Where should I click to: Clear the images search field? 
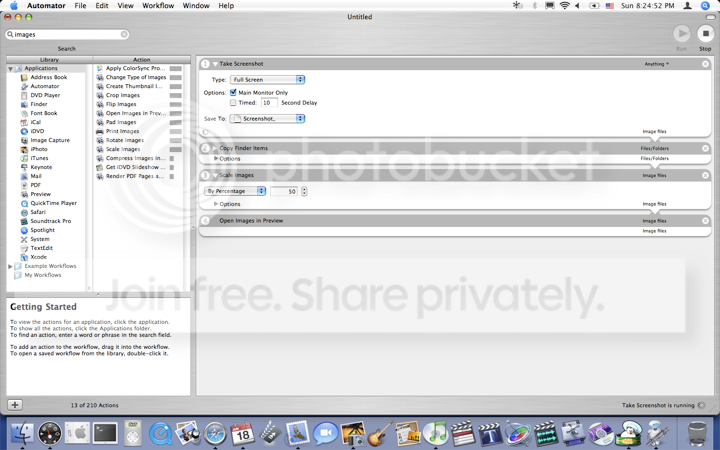124,34
